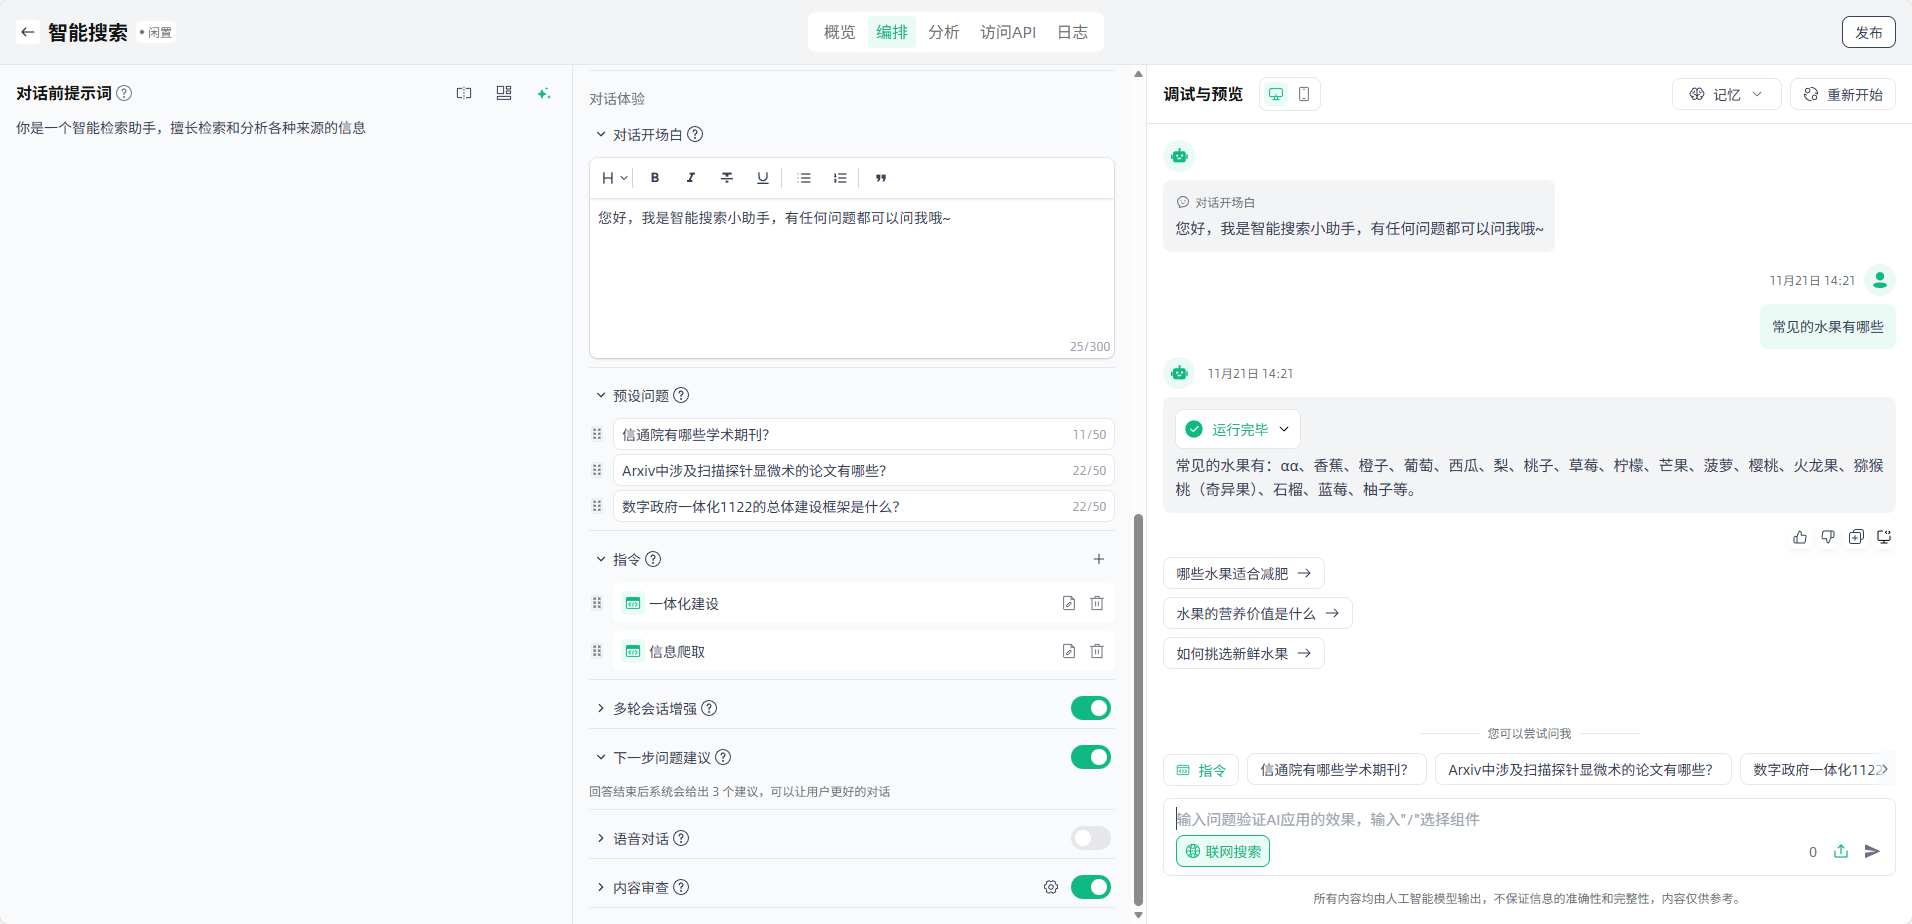Image resolution: width=1912 pixels, height=924 pixels.
Task: Open the 访问API tab
Action: [1007, 32]
